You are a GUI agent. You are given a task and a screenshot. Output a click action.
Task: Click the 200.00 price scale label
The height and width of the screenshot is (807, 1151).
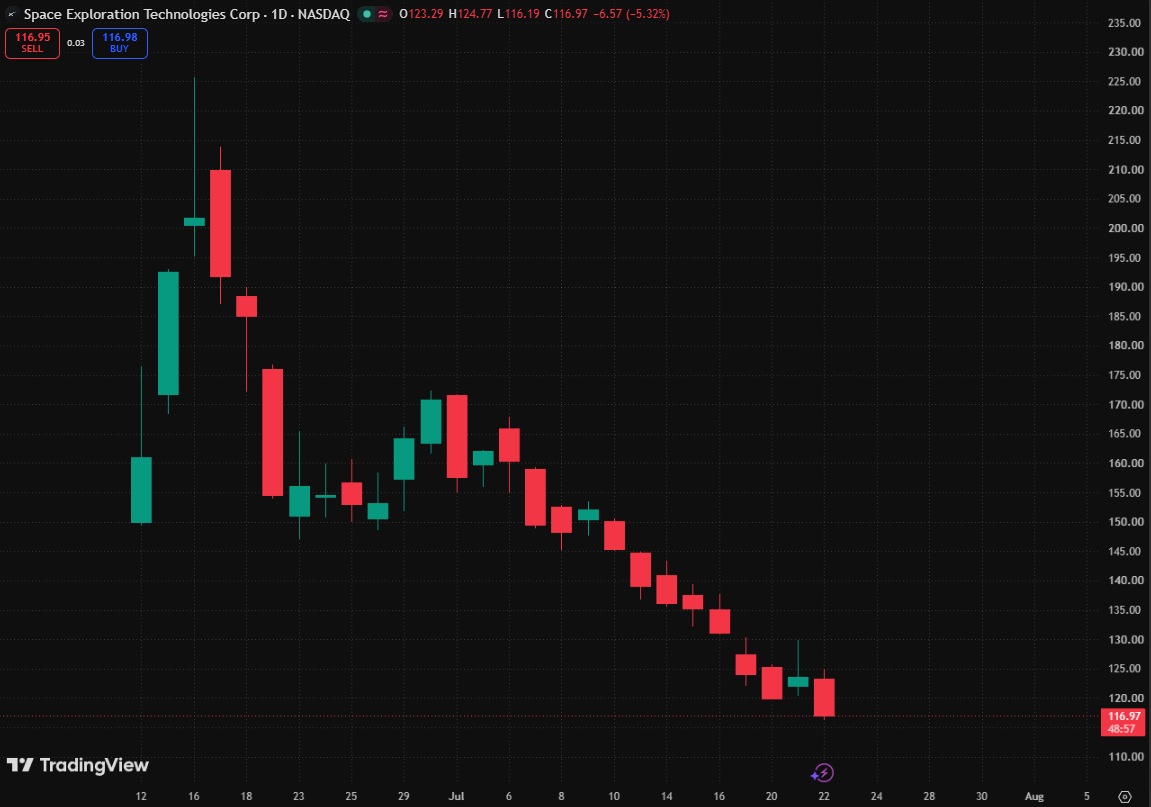click(1125, 228)
